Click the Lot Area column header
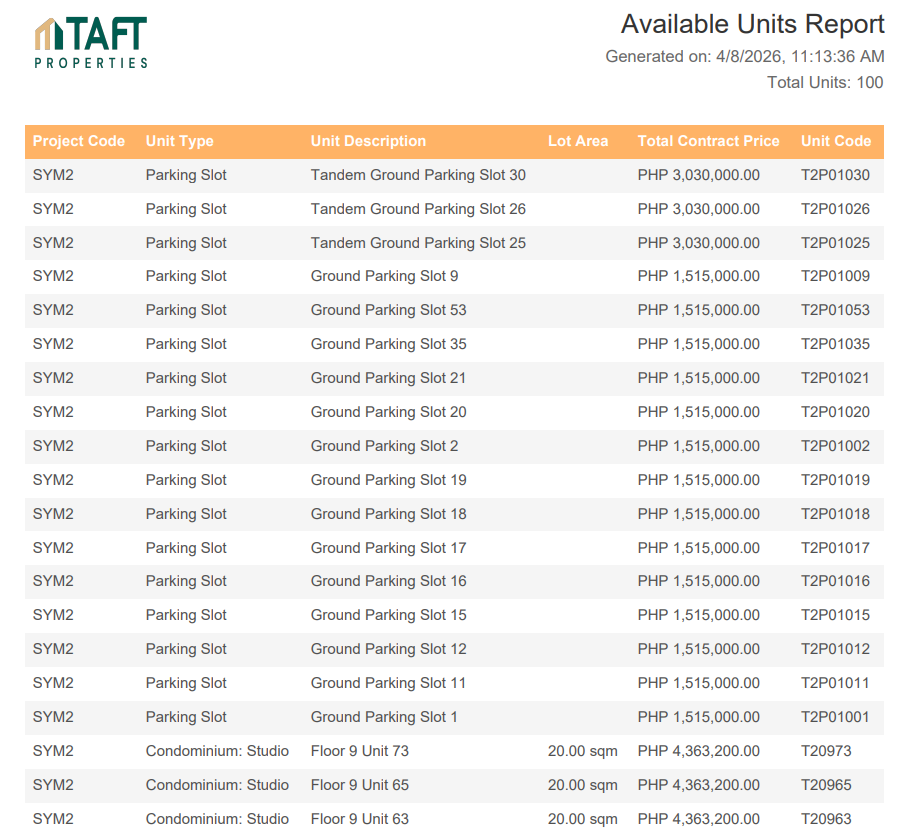 tap(578, 141)
